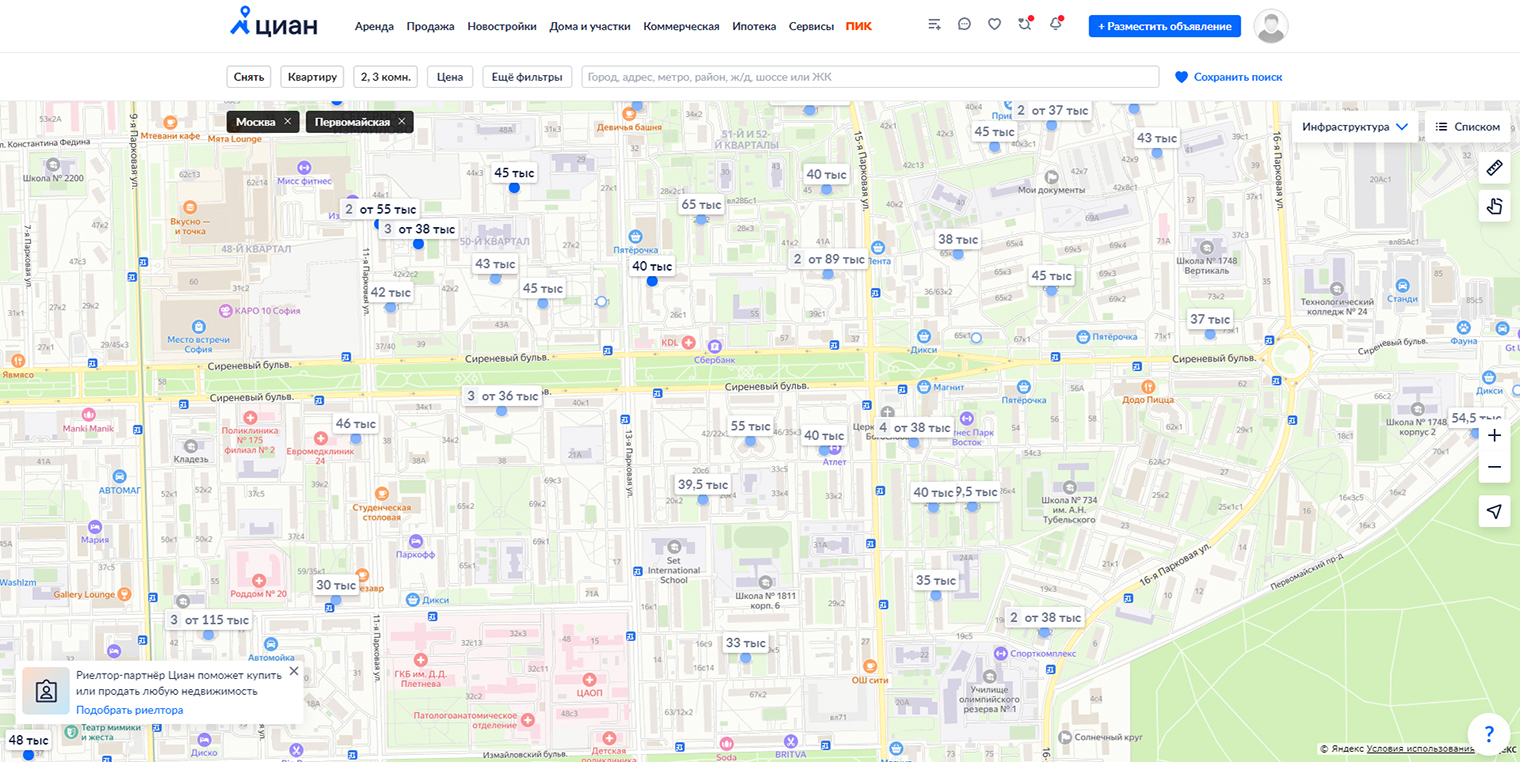Activate the draw-area hand tool on map
The width and height of the screenshot is (1520, 762).
coord(1495,206)
